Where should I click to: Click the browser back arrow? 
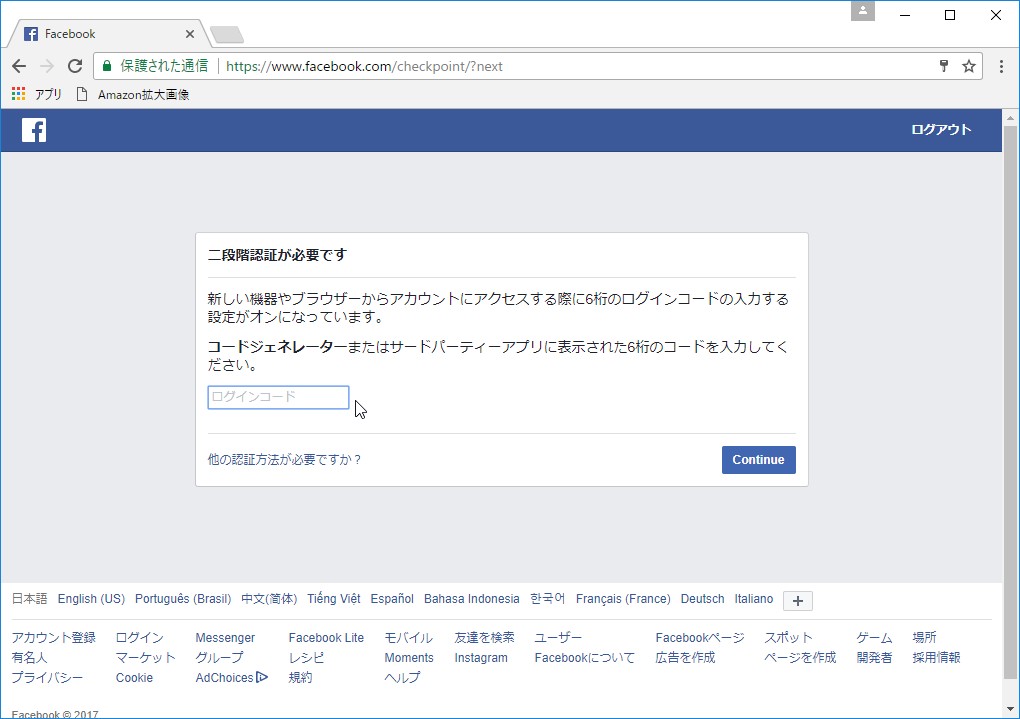(18, 66)
